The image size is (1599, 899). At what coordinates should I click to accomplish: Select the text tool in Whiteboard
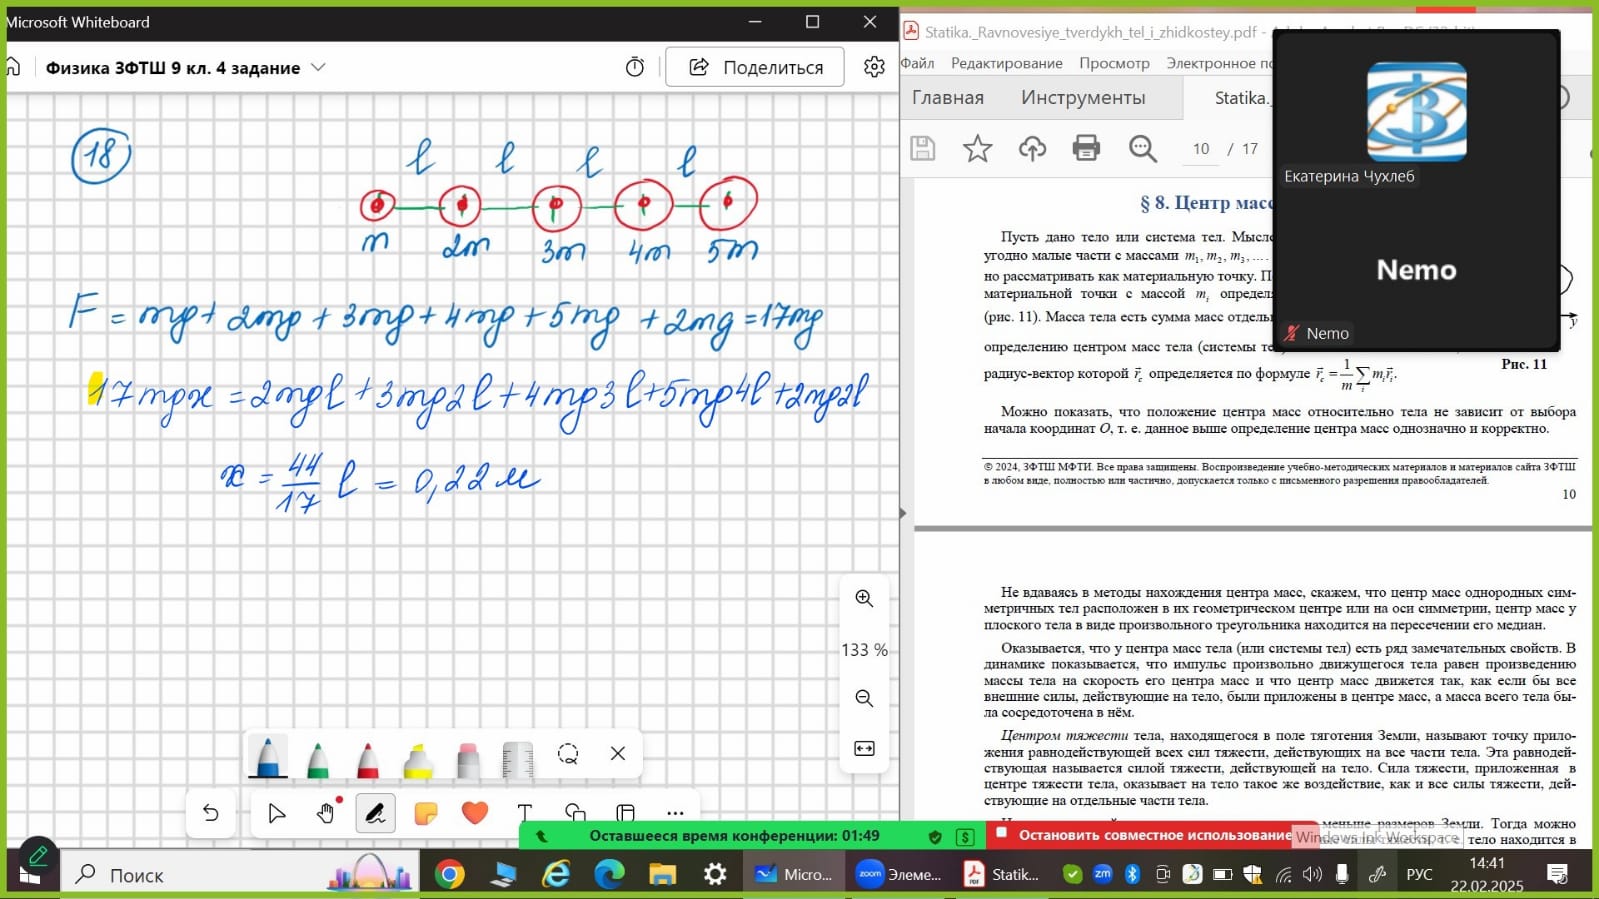coord(524,813)
